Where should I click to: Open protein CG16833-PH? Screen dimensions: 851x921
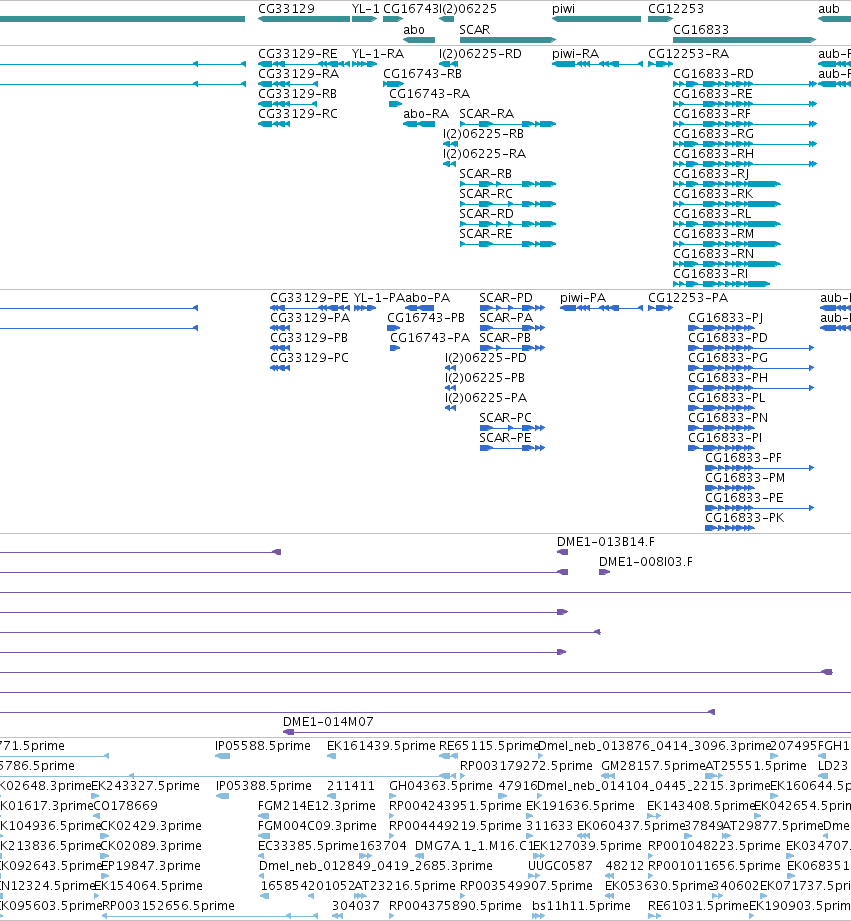728,378
